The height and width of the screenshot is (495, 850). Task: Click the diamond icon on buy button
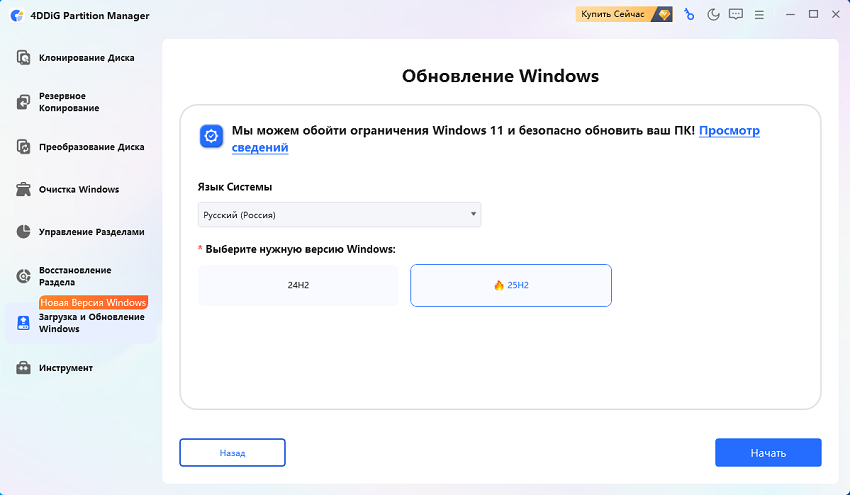click(x=664, y=15)
